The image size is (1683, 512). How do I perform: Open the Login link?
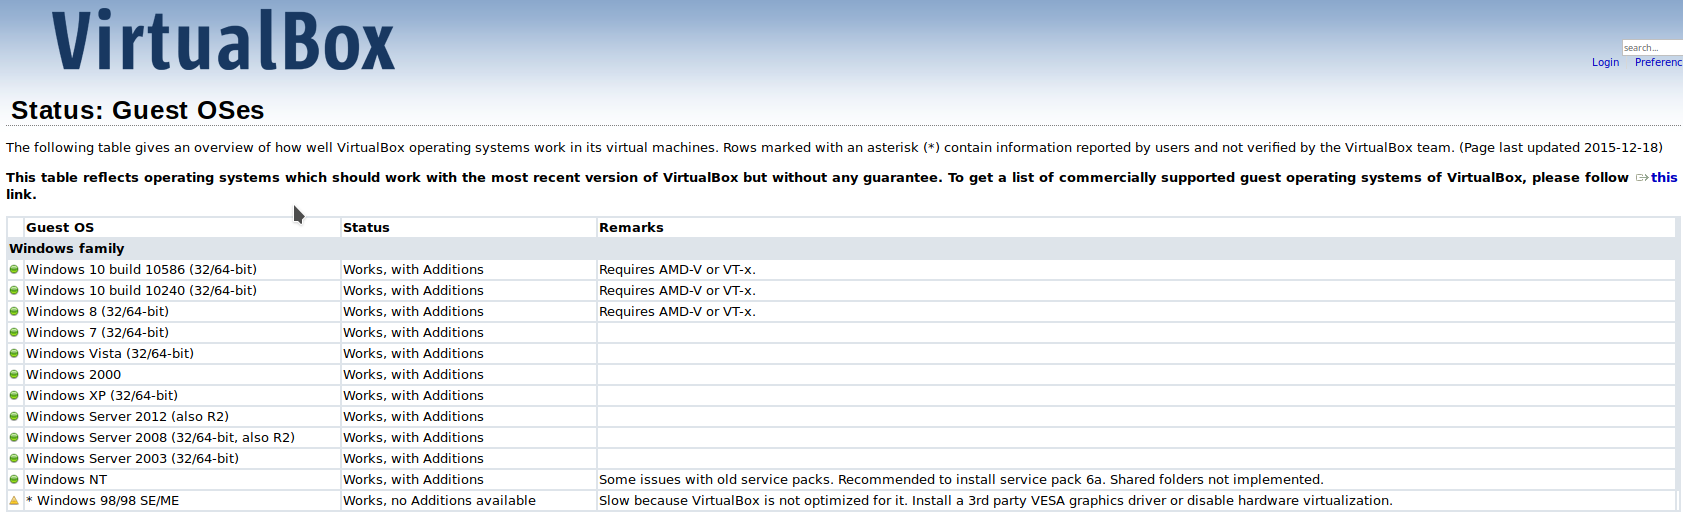(1605, 62)
